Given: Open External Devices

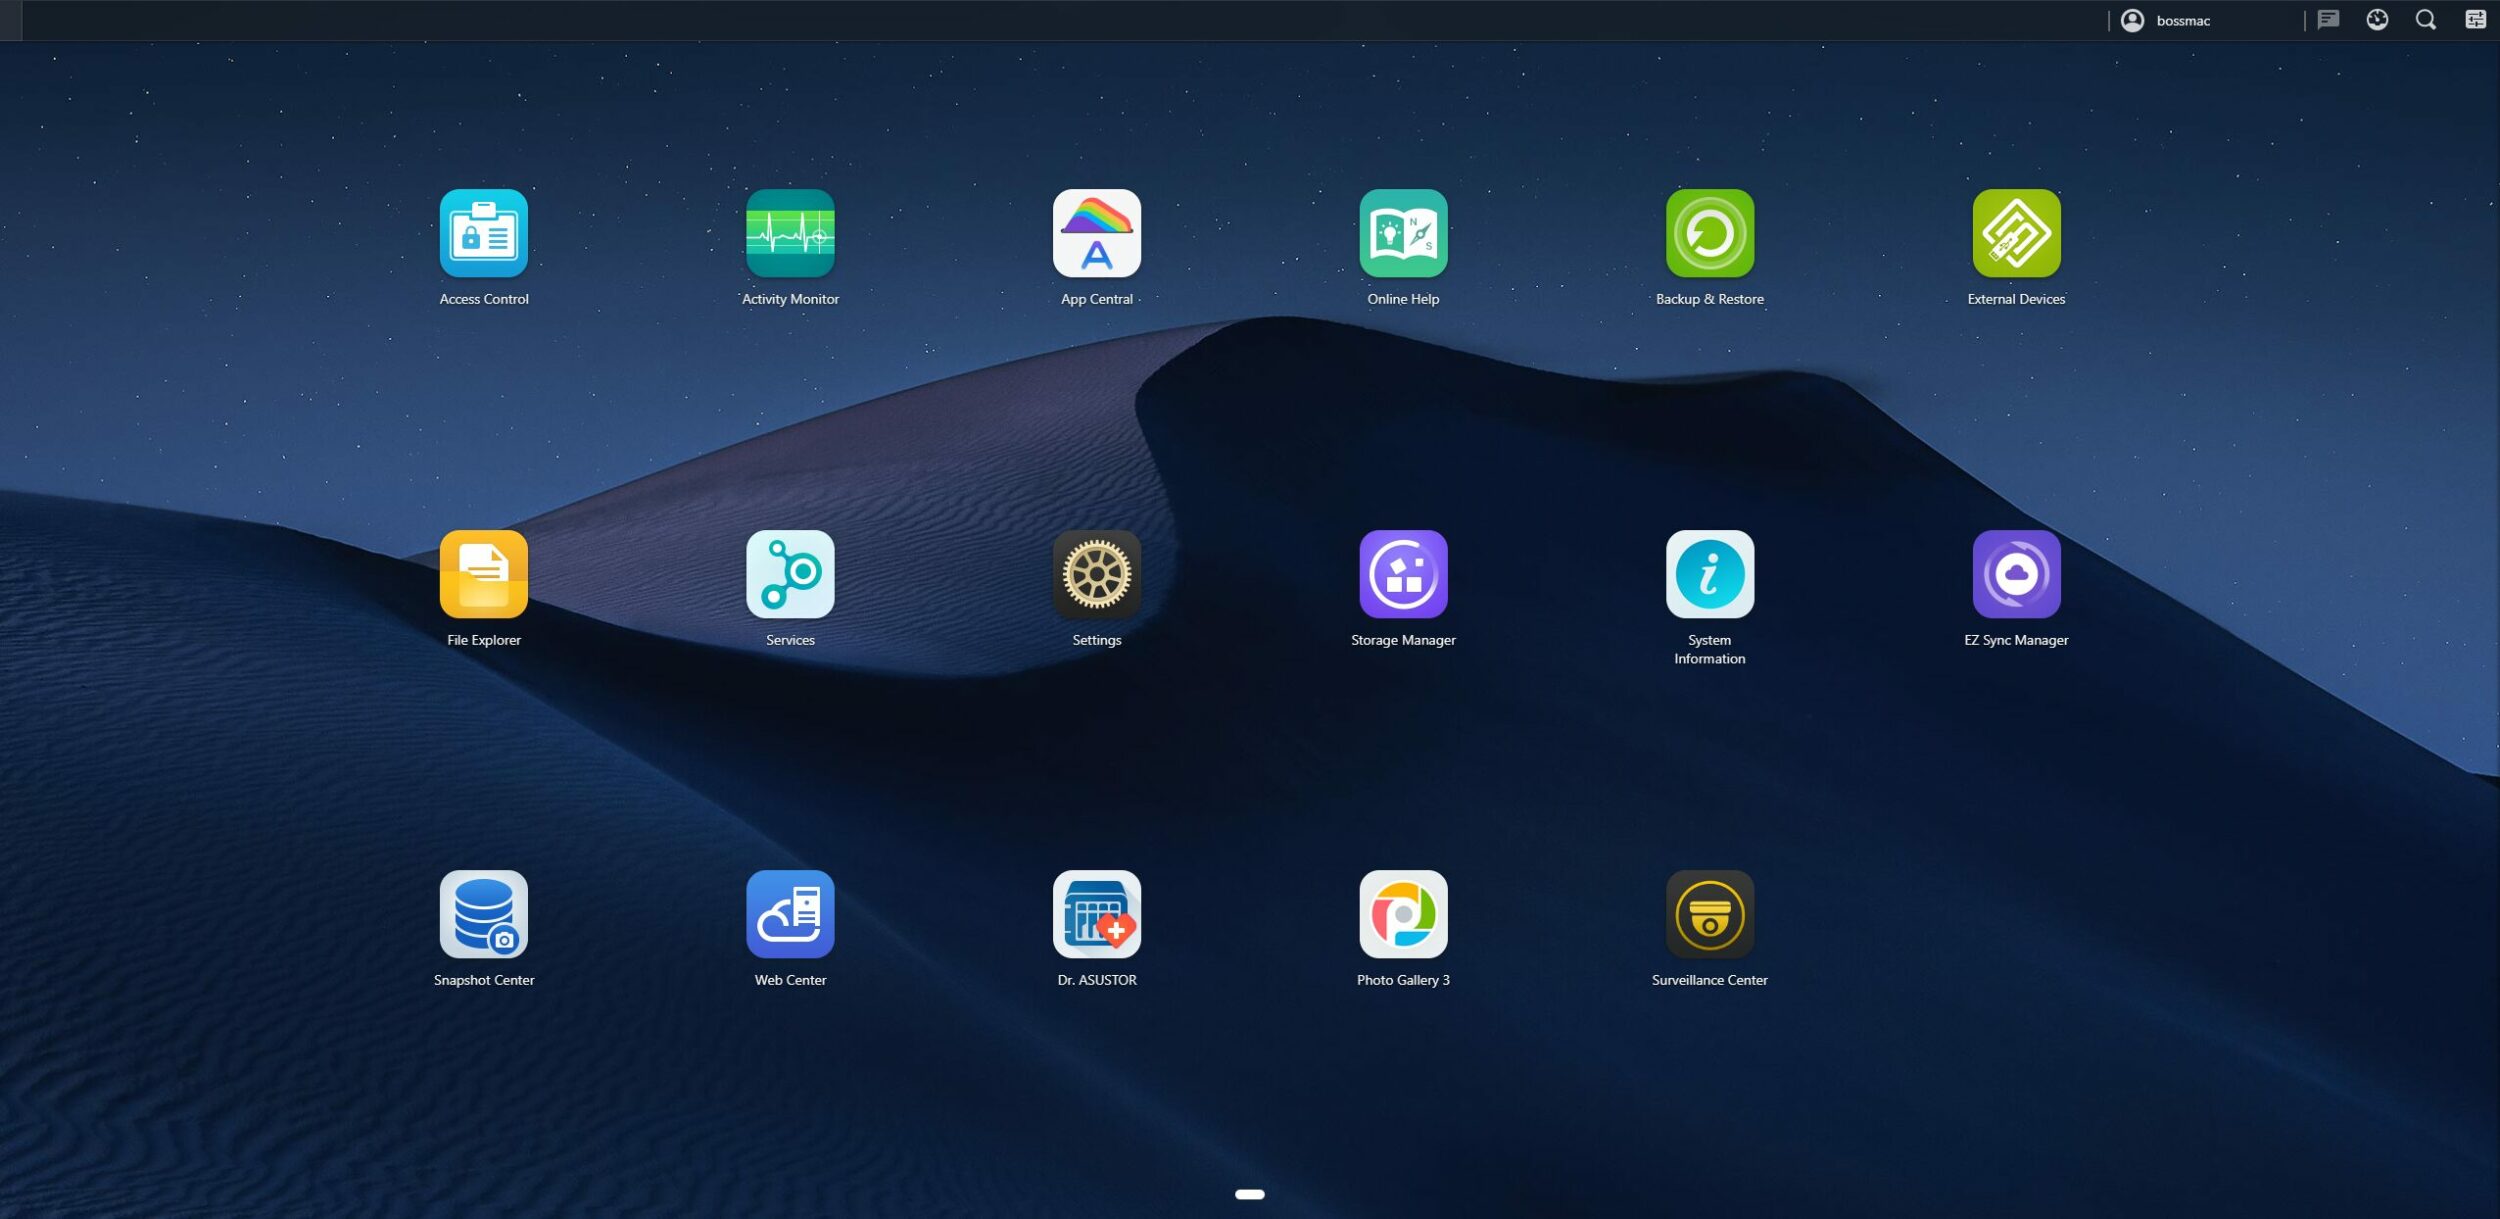Looking at the screenshot, I should pos(2016,234).
